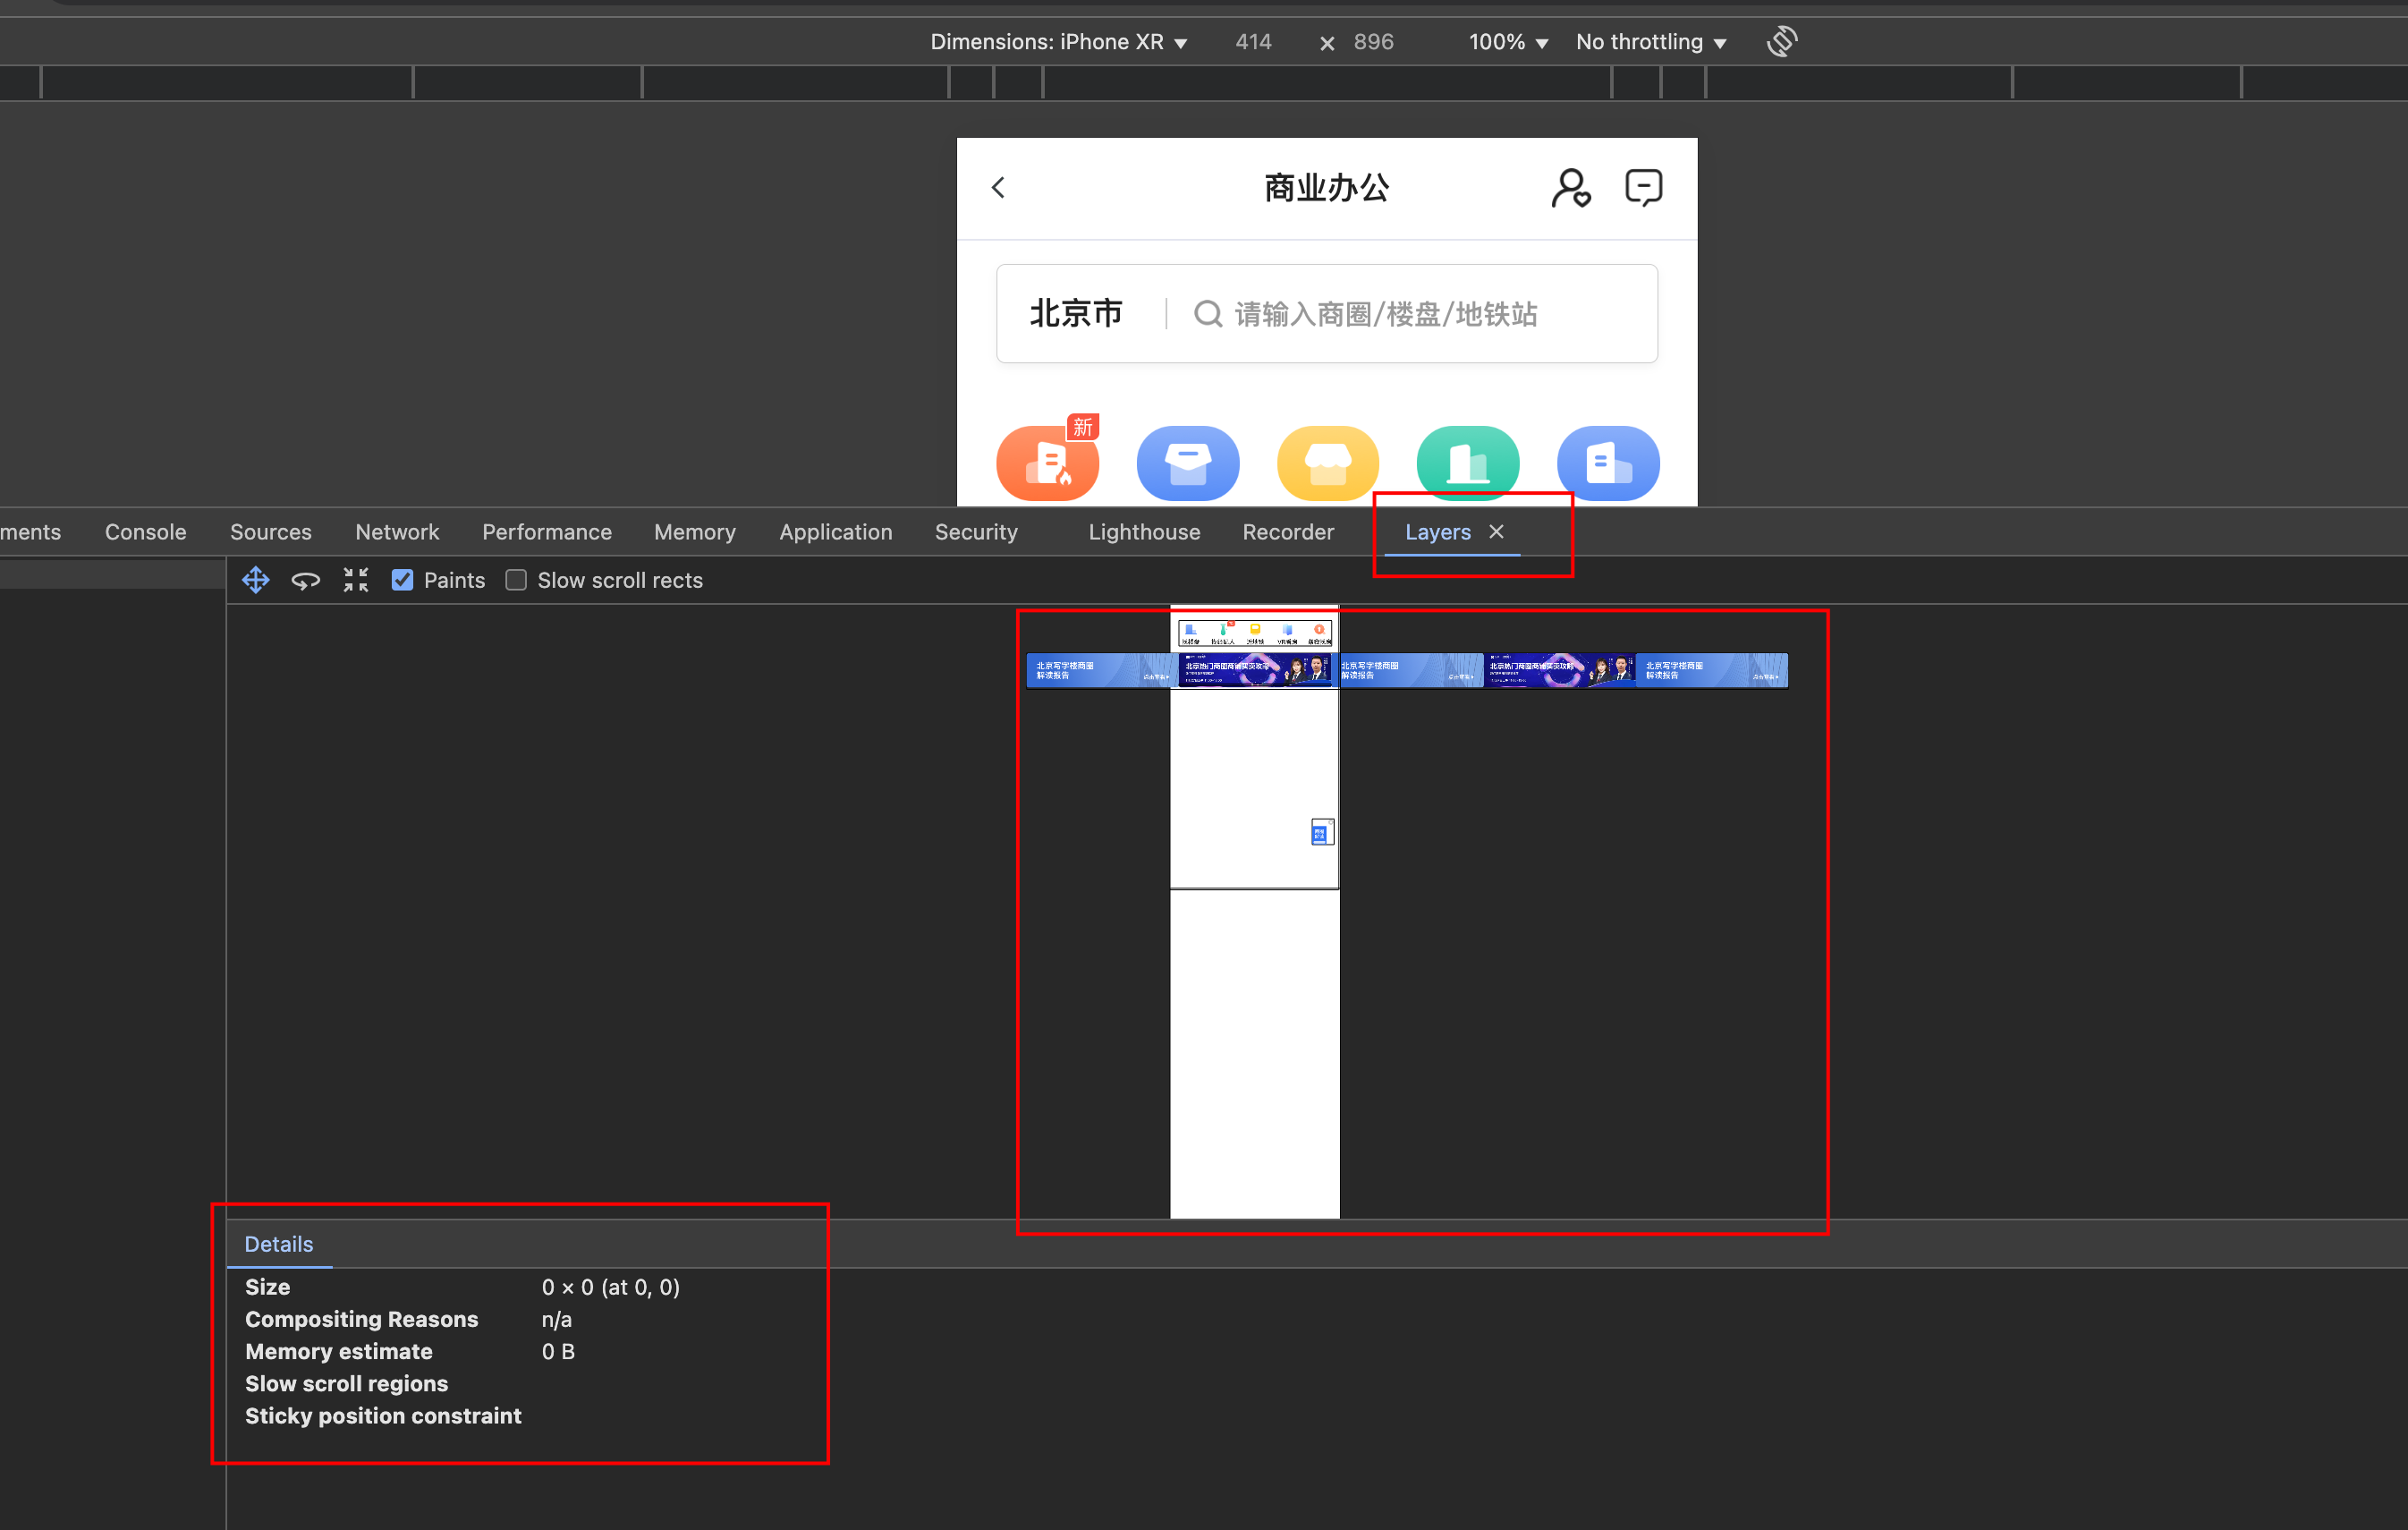Open the Application tab
The image size is (2408, 1530).
836,532
